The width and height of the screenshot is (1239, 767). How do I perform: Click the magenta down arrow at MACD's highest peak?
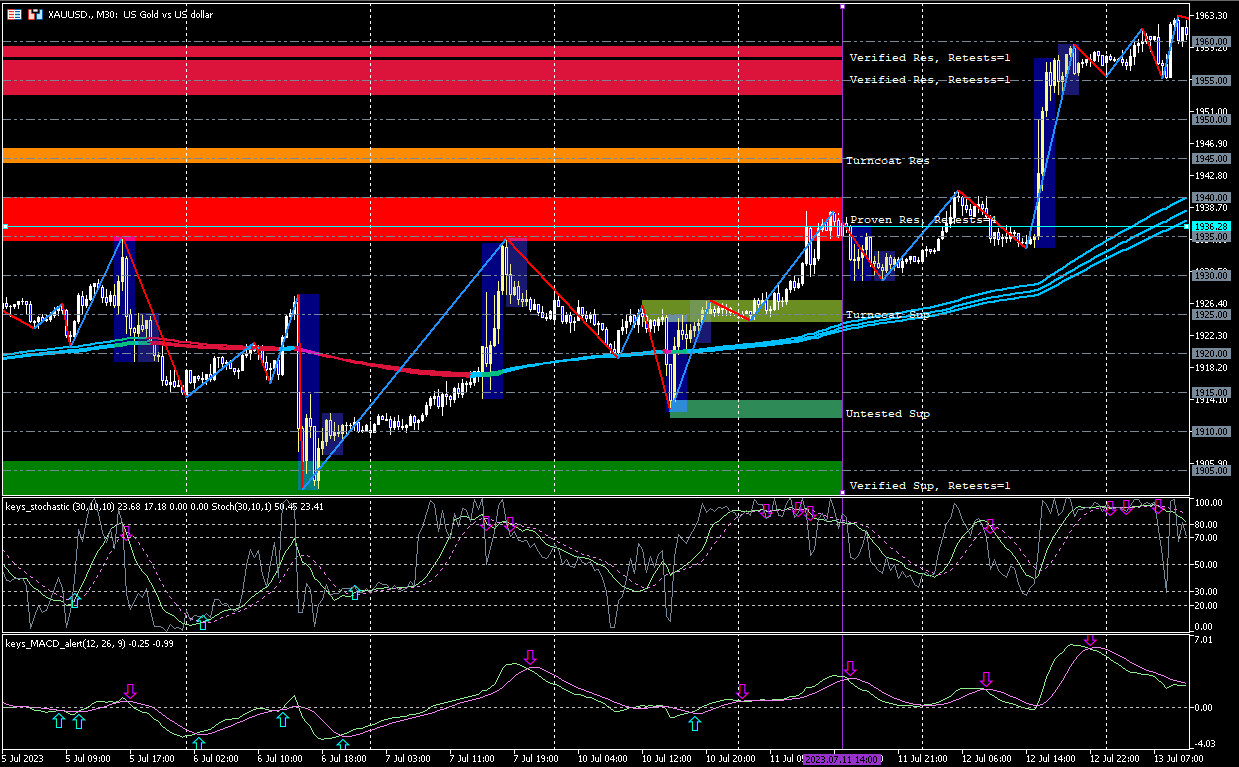[1090, 640]
